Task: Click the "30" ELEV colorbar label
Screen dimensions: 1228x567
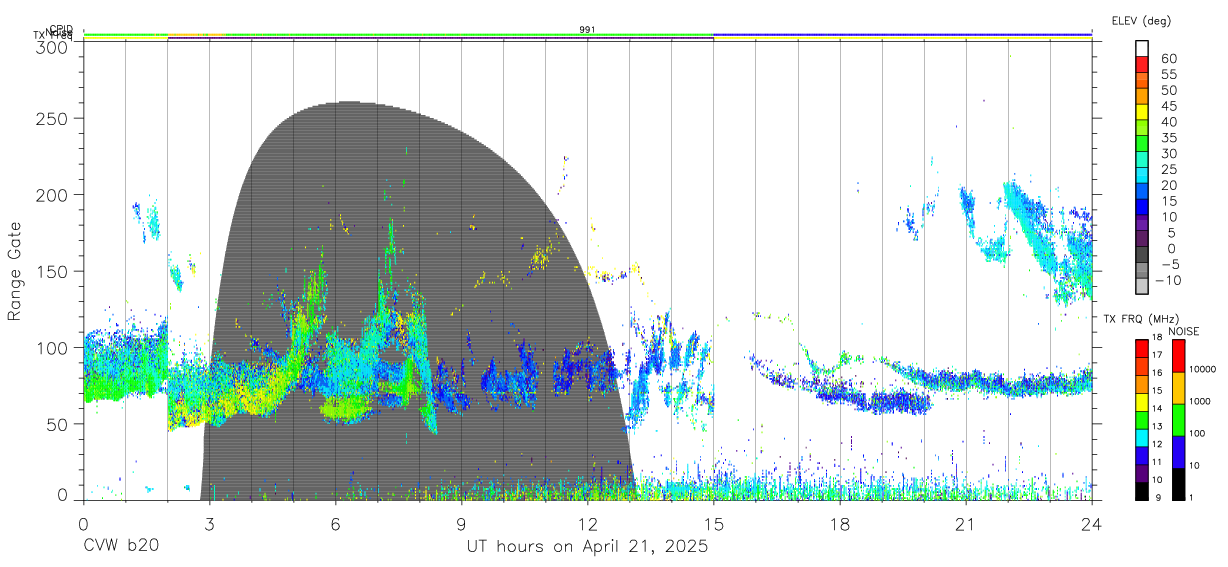Action: point(1168,153)
